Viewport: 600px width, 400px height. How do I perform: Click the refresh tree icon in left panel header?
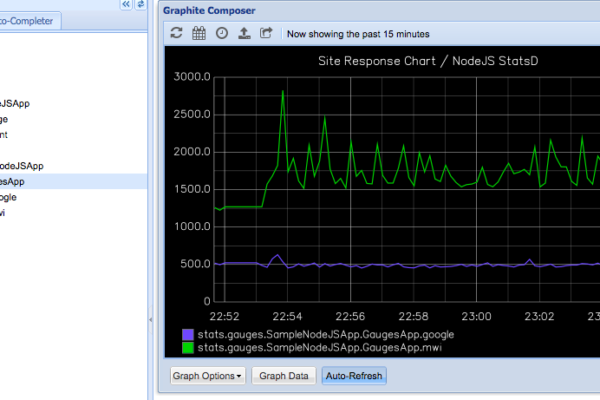coord(141,5)
